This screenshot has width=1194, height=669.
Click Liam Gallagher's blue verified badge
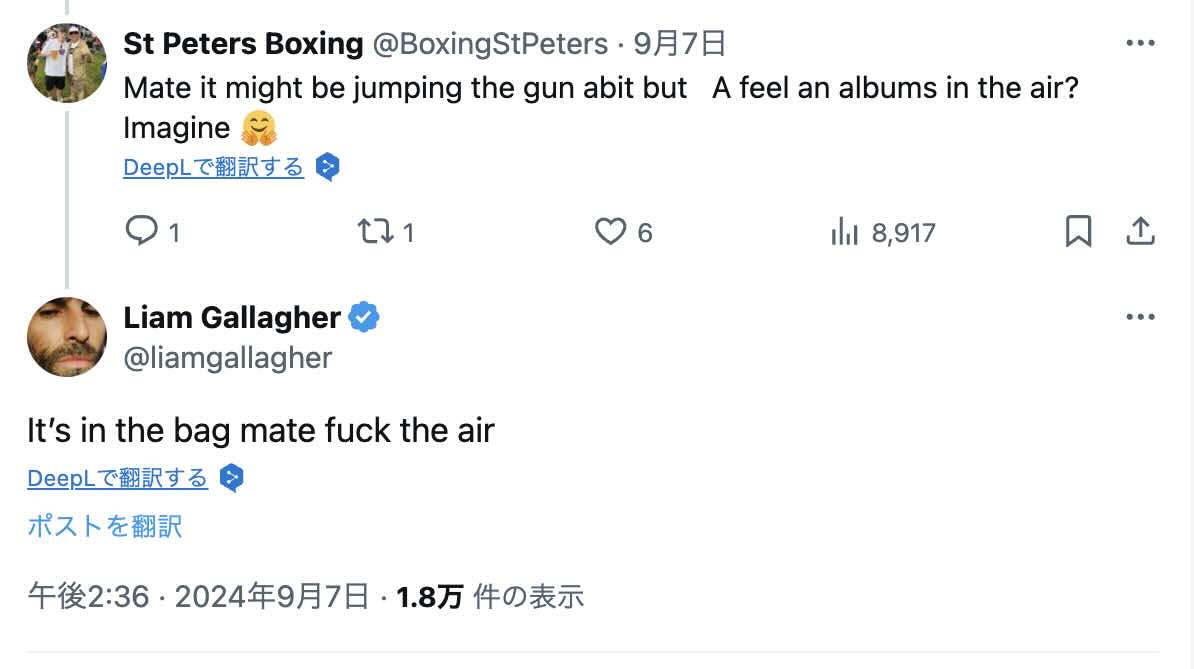coord(363,318)
